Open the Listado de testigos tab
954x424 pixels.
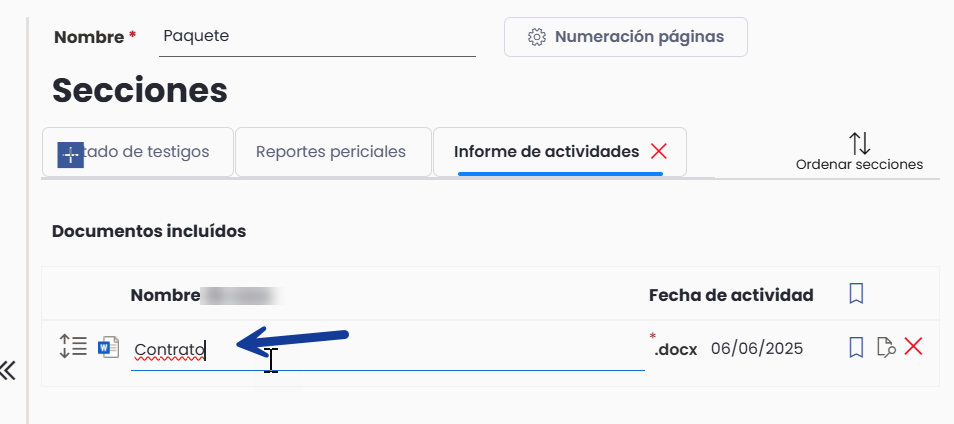[138, 151]
